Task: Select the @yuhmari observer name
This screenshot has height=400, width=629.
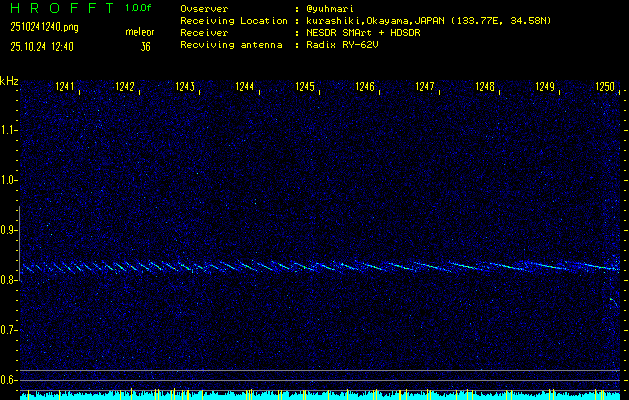Action: pos(336,8)
